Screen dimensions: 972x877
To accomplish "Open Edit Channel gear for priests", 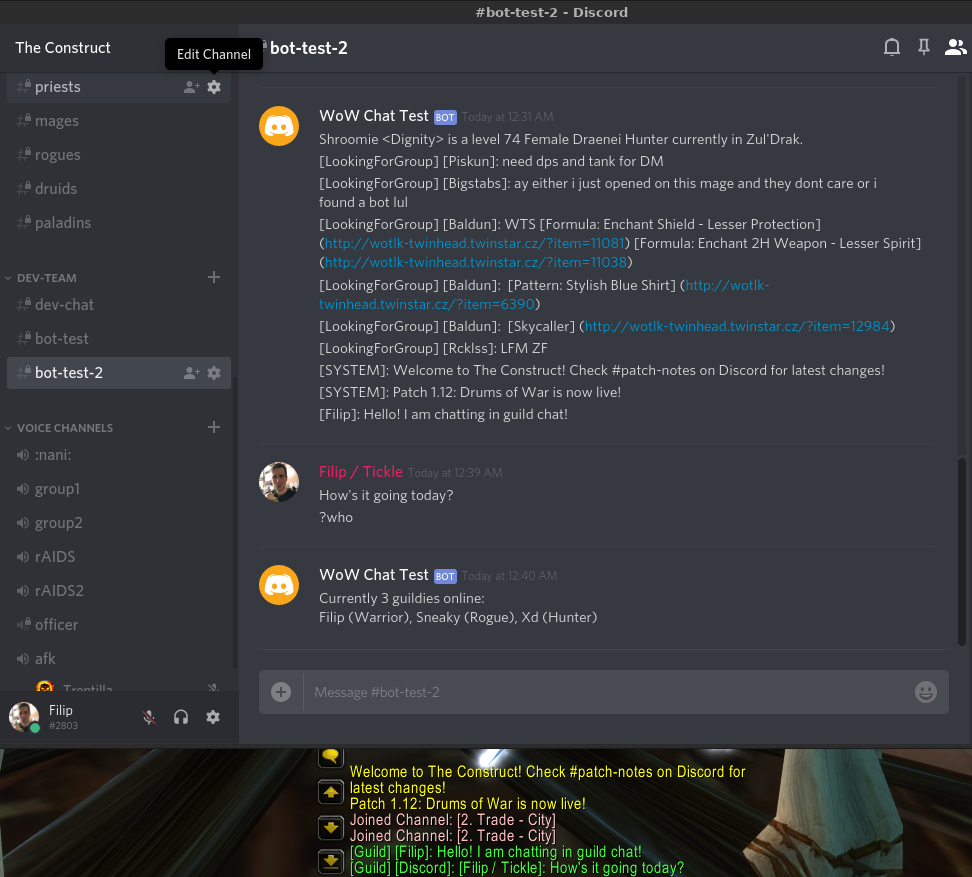I will point(214,87).
